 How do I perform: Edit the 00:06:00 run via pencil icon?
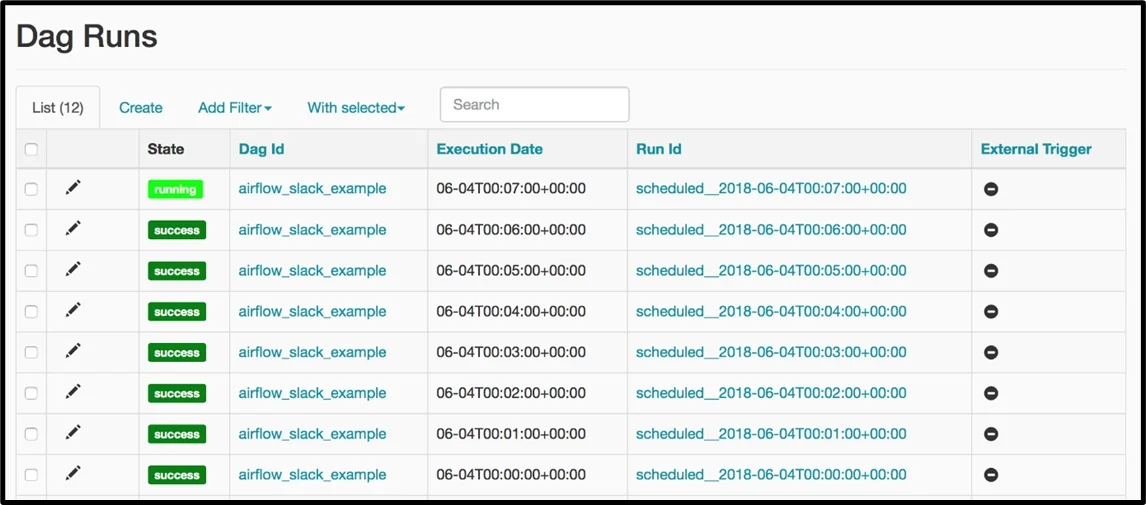click(73, 229)
